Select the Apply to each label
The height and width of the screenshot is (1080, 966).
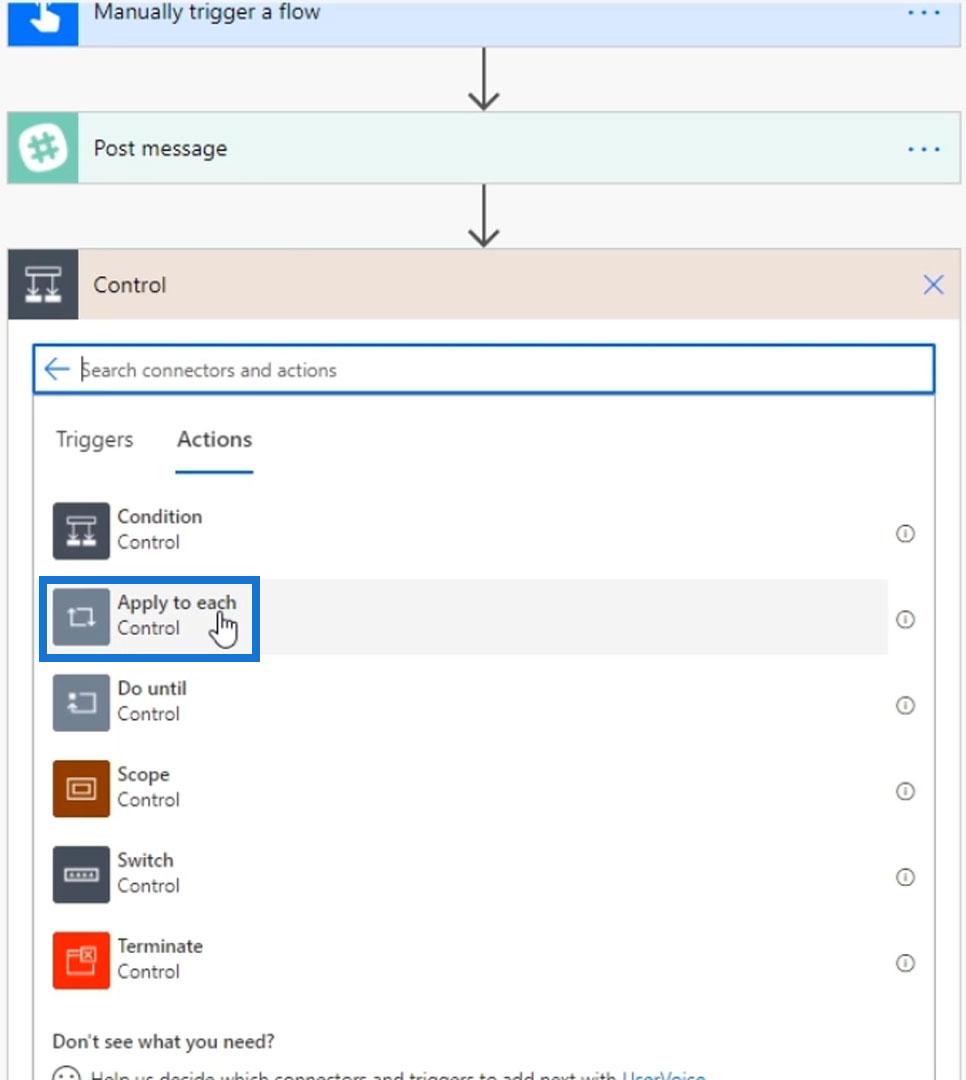[176, 603]
